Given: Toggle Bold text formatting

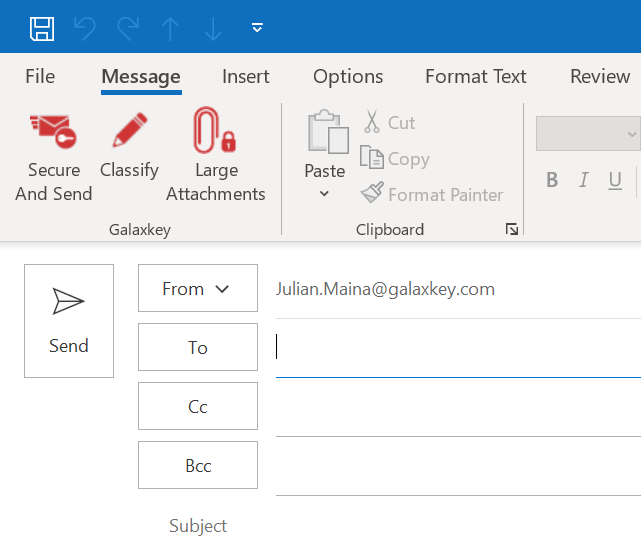Looking at the screenshot, I should click(552, 181).
